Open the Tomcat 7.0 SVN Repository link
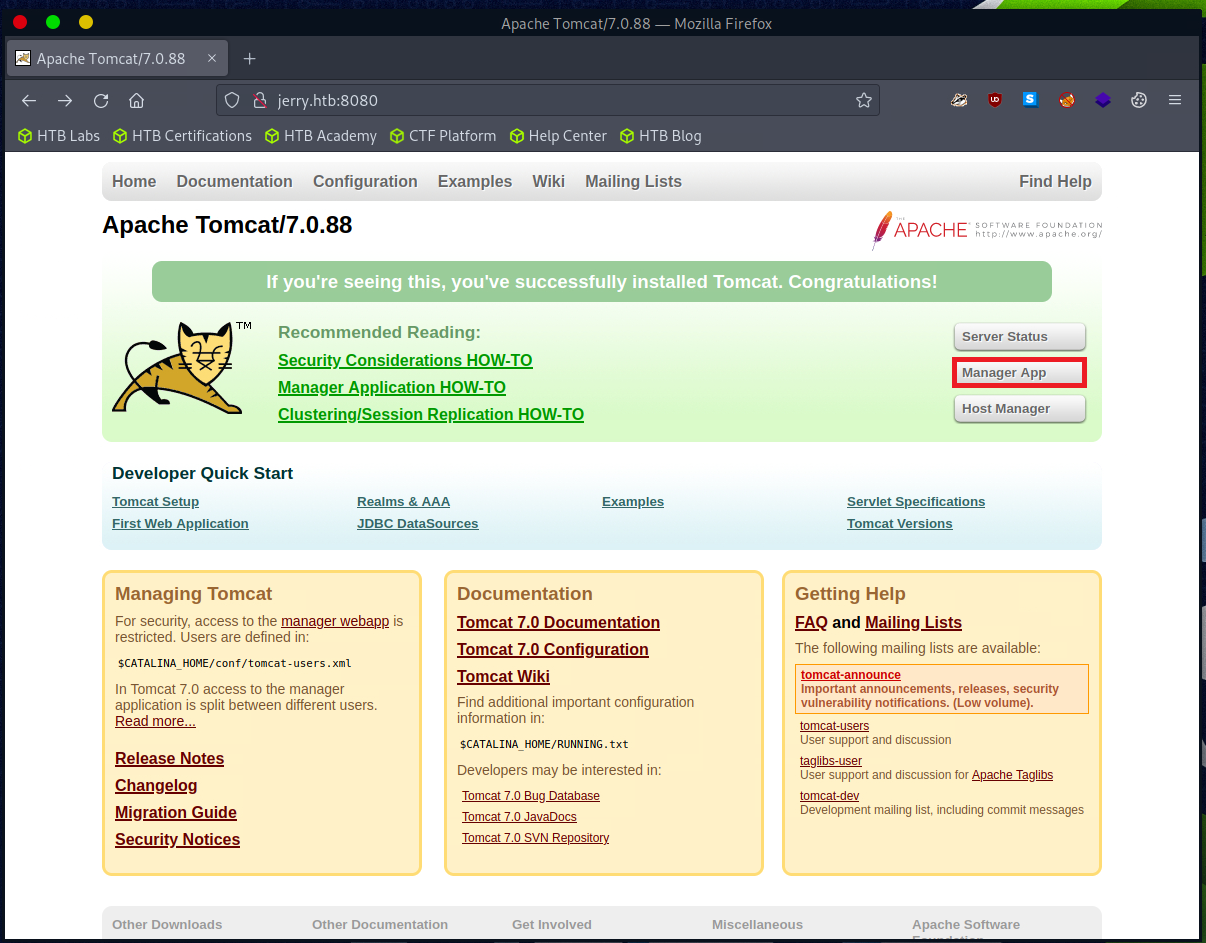 point(535,838)
